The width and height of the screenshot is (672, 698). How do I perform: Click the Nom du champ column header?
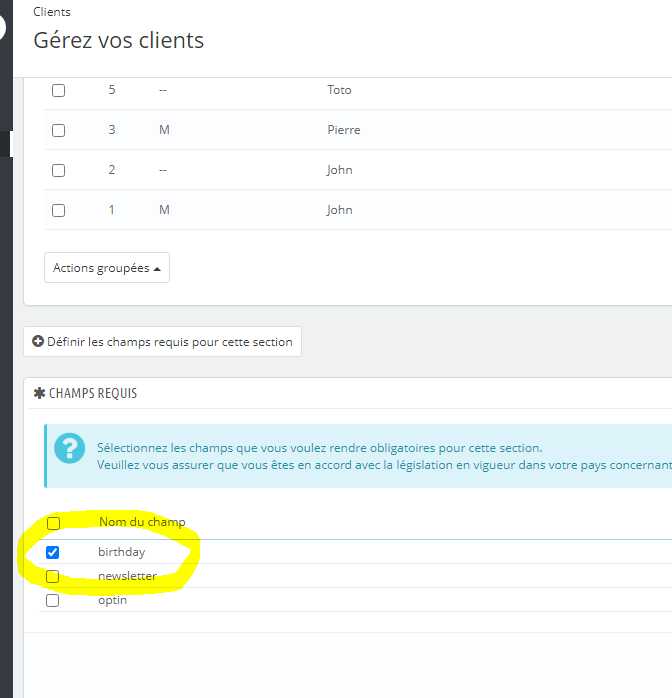pos(142,522)
